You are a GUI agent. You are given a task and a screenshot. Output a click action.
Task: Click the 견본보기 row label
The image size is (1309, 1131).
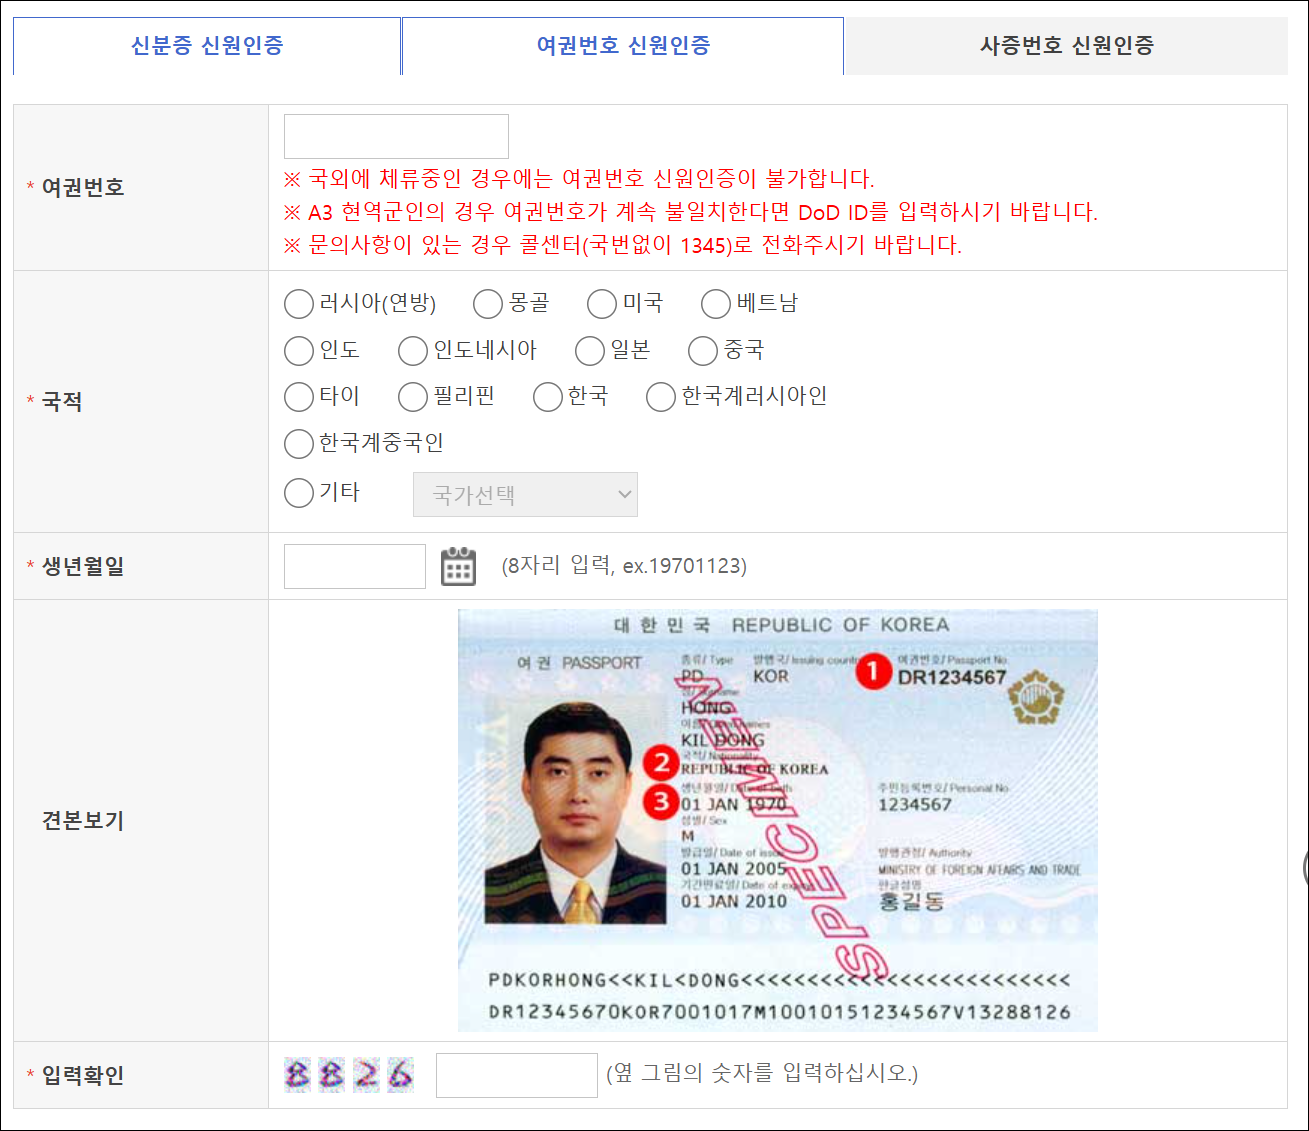[83, 821]
